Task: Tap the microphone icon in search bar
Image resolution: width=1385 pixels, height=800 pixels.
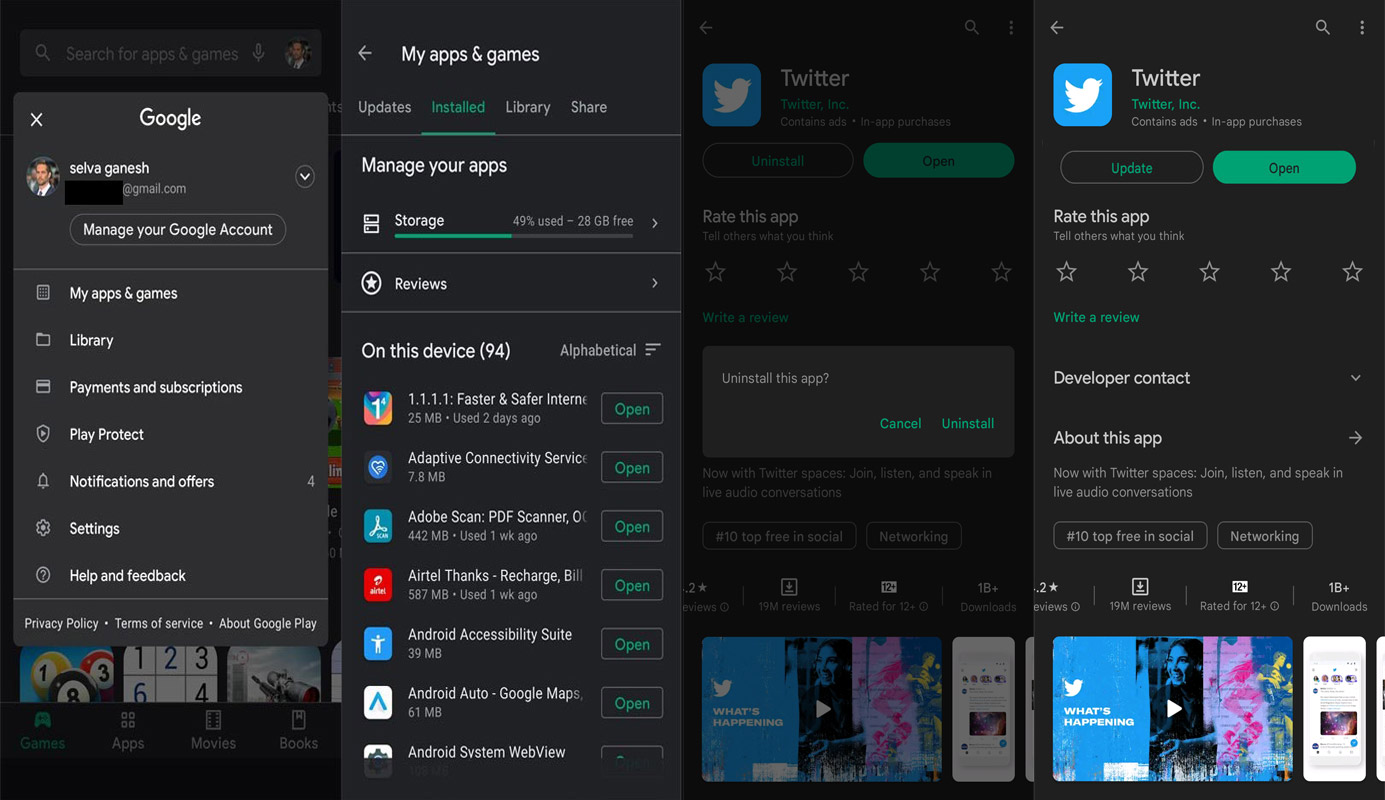Action: tap(259, 53)
